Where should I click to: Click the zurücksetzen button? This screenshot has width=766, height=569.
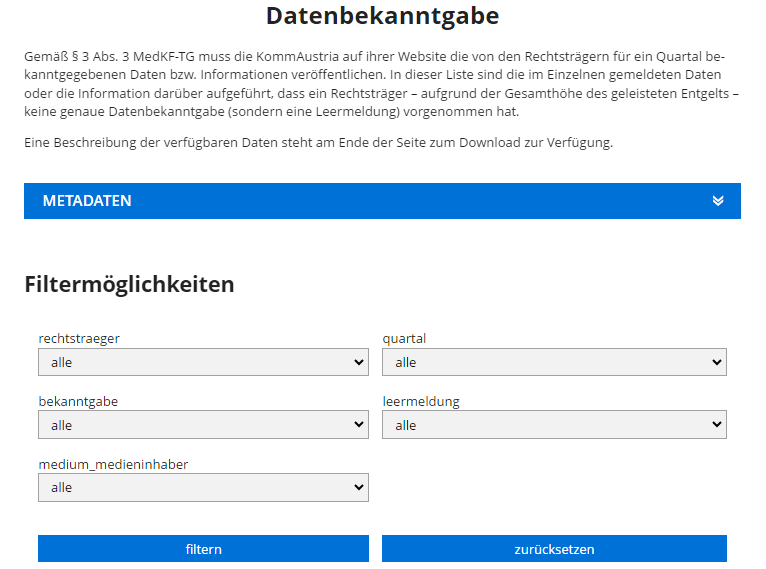554,549
